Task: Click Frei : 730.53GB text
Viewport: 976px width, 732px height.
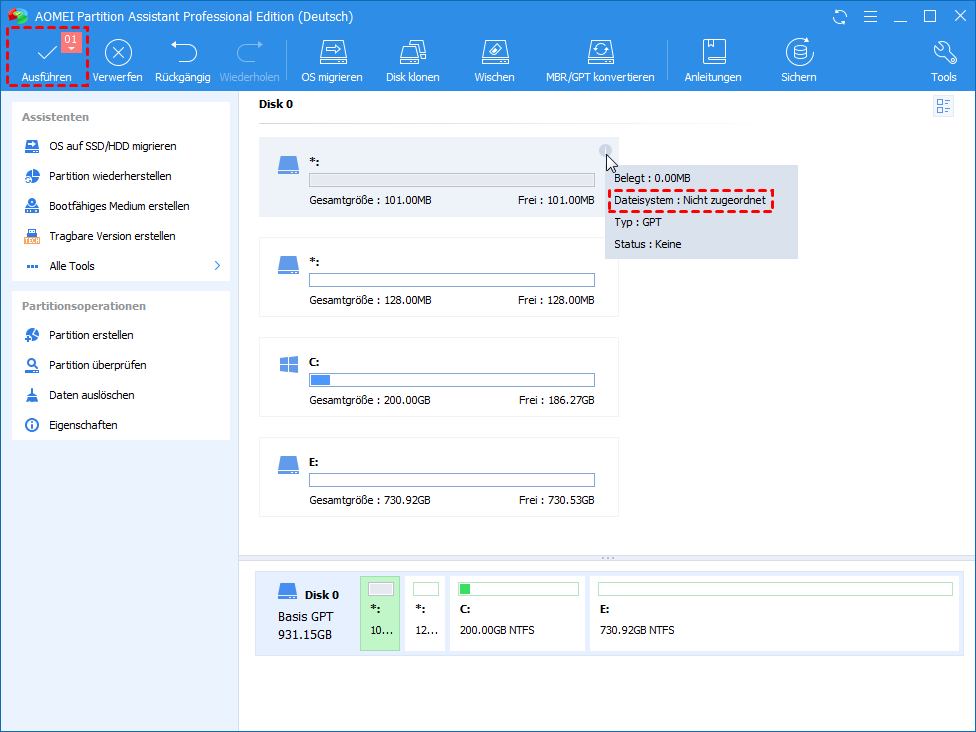Action: (556, 500)
